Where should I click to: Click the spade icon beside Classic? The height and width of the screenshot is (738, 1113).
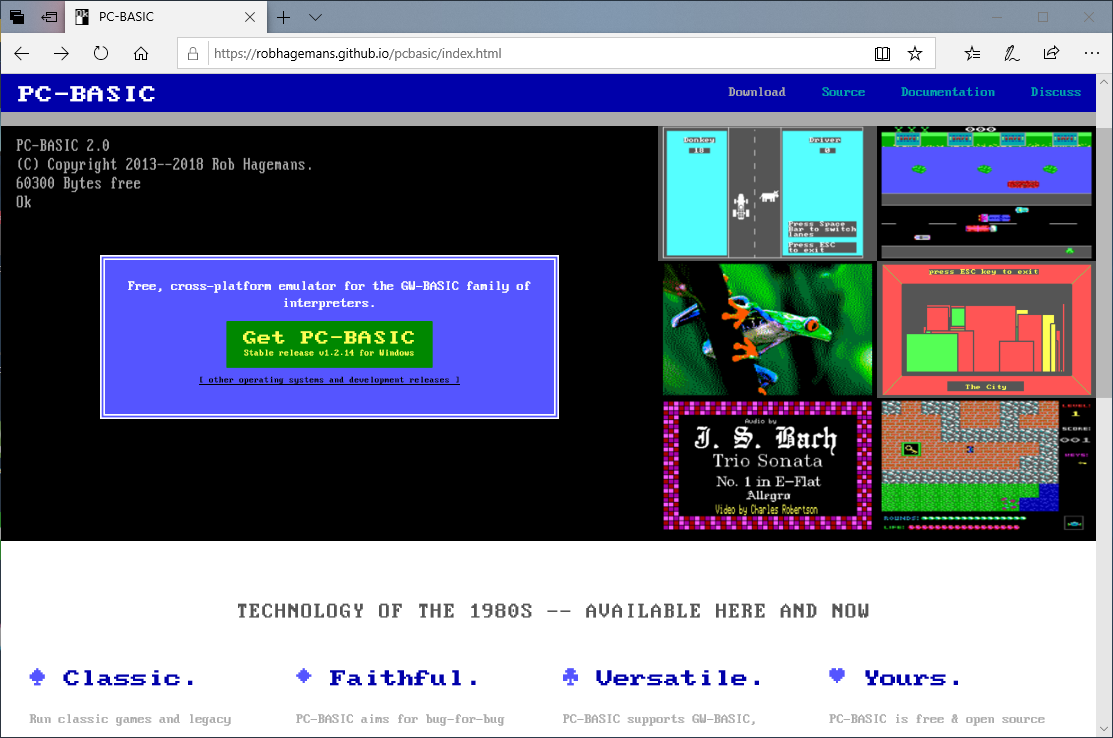click(38, 677)
